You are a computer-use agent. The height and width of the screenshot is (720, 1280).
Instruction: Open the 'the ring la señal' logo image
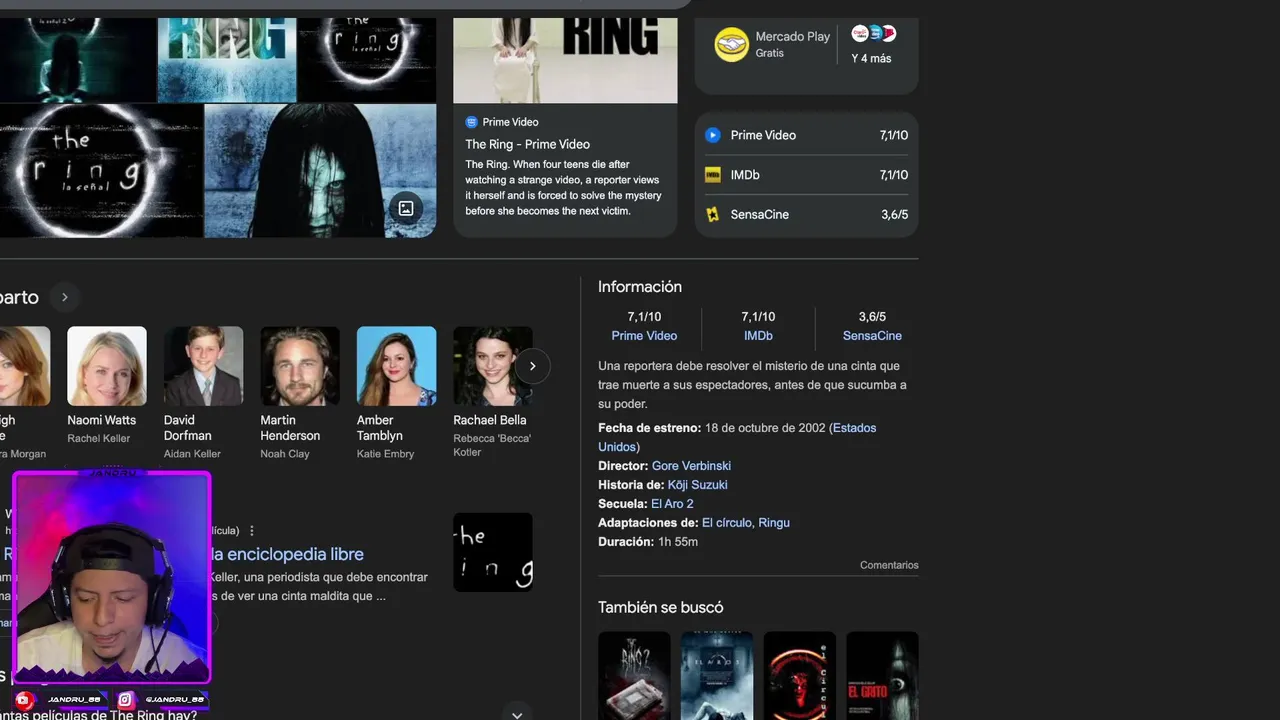101,171
